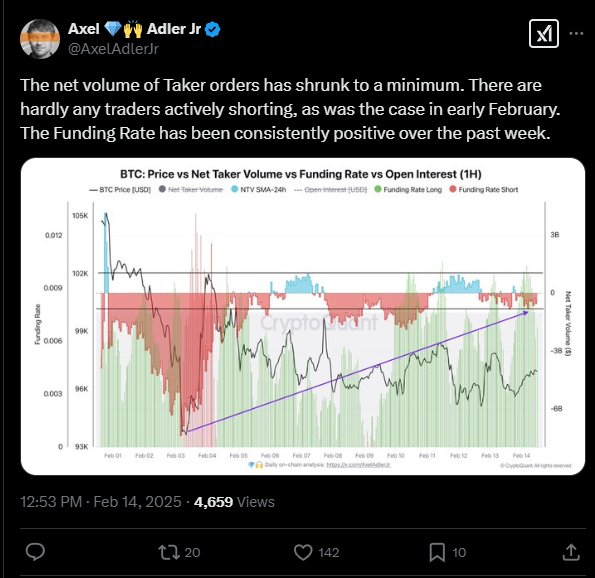Toggle BTC Price [USD] legend entry
The width and height of the screenshot is (595, 578).
click(x=120, y=189)
